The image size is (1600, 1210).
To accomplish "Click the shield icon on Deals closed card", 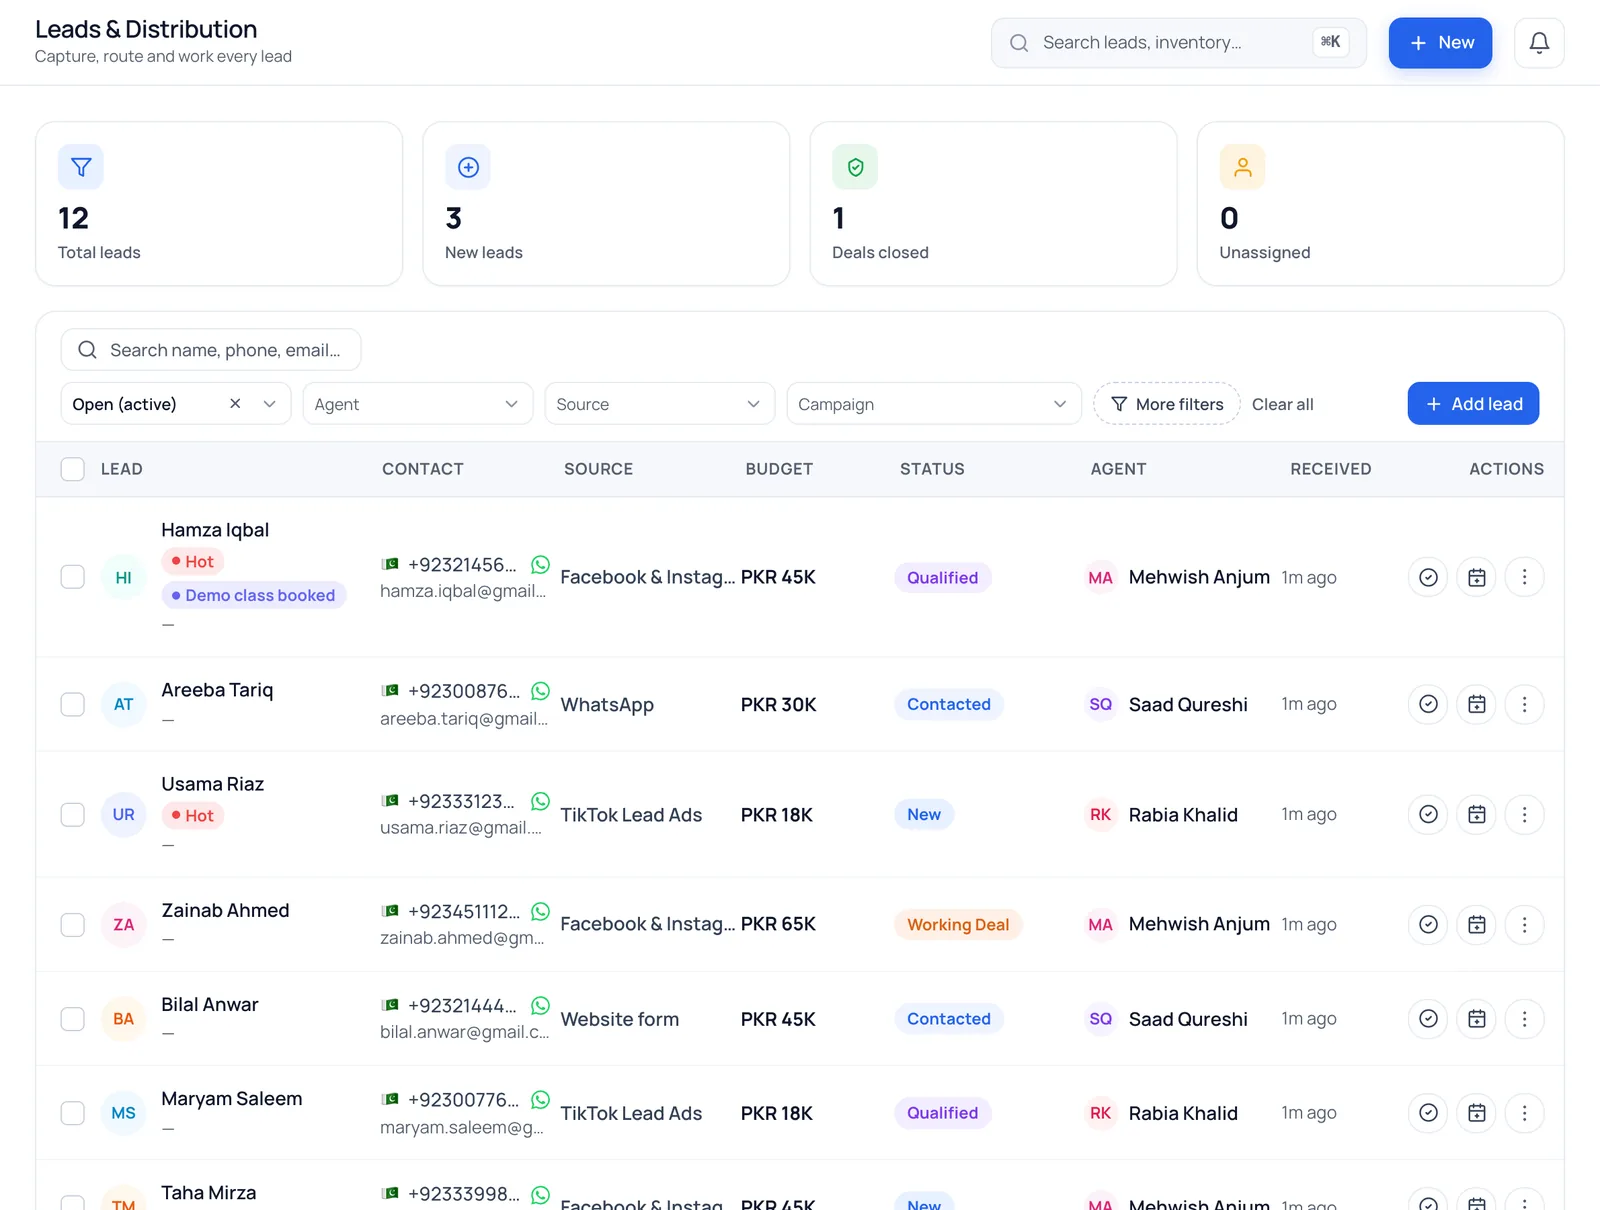I will [x=855, y=167].
